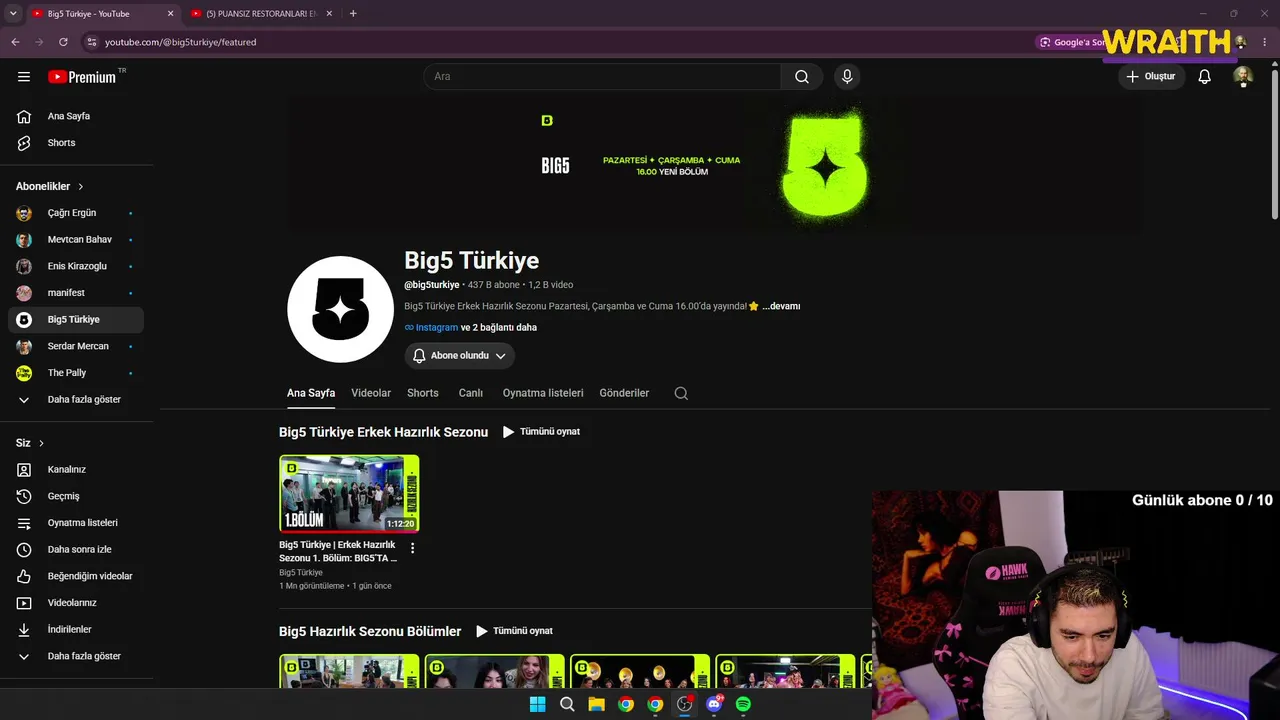
Task: Open Windows taskbar search
Action: (567, 704)
